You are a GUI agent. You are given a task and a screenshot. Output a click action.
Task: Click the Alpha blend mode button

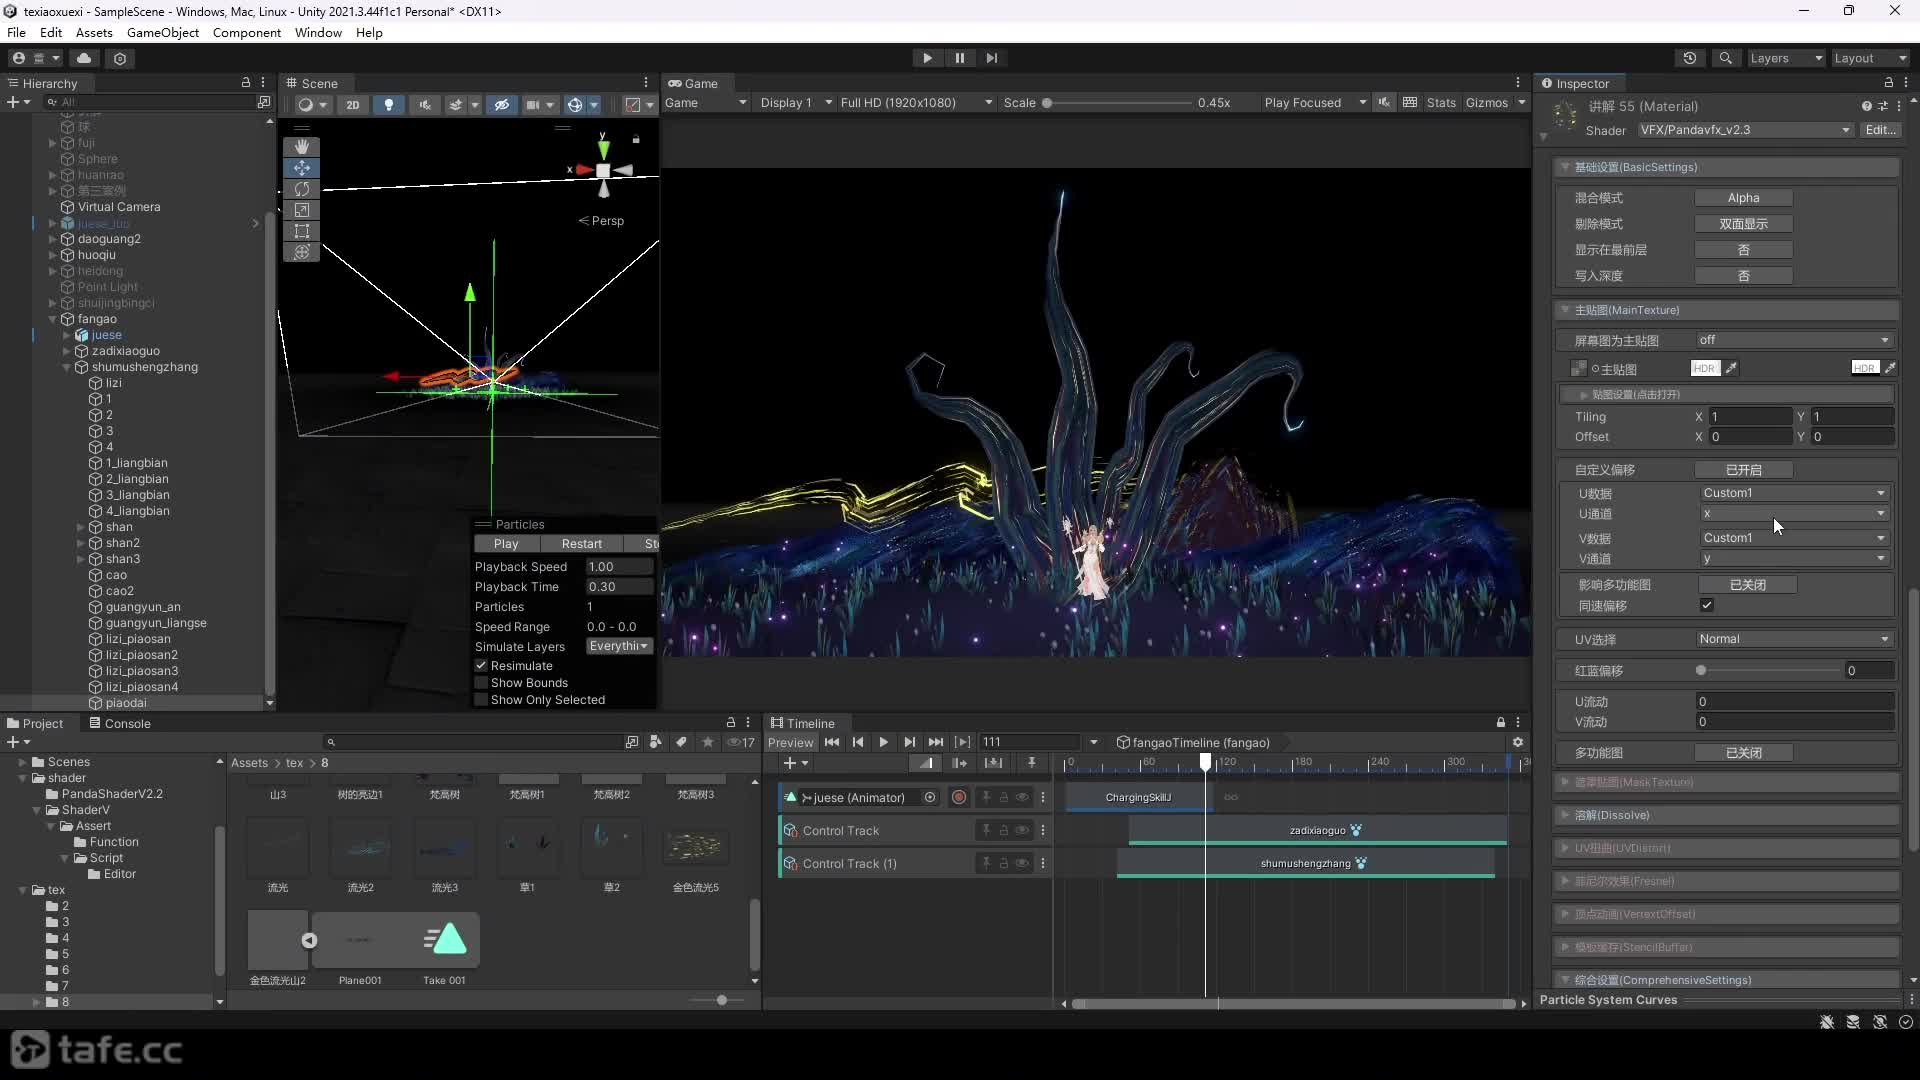pyautogui.click(x=1743, y=198)
